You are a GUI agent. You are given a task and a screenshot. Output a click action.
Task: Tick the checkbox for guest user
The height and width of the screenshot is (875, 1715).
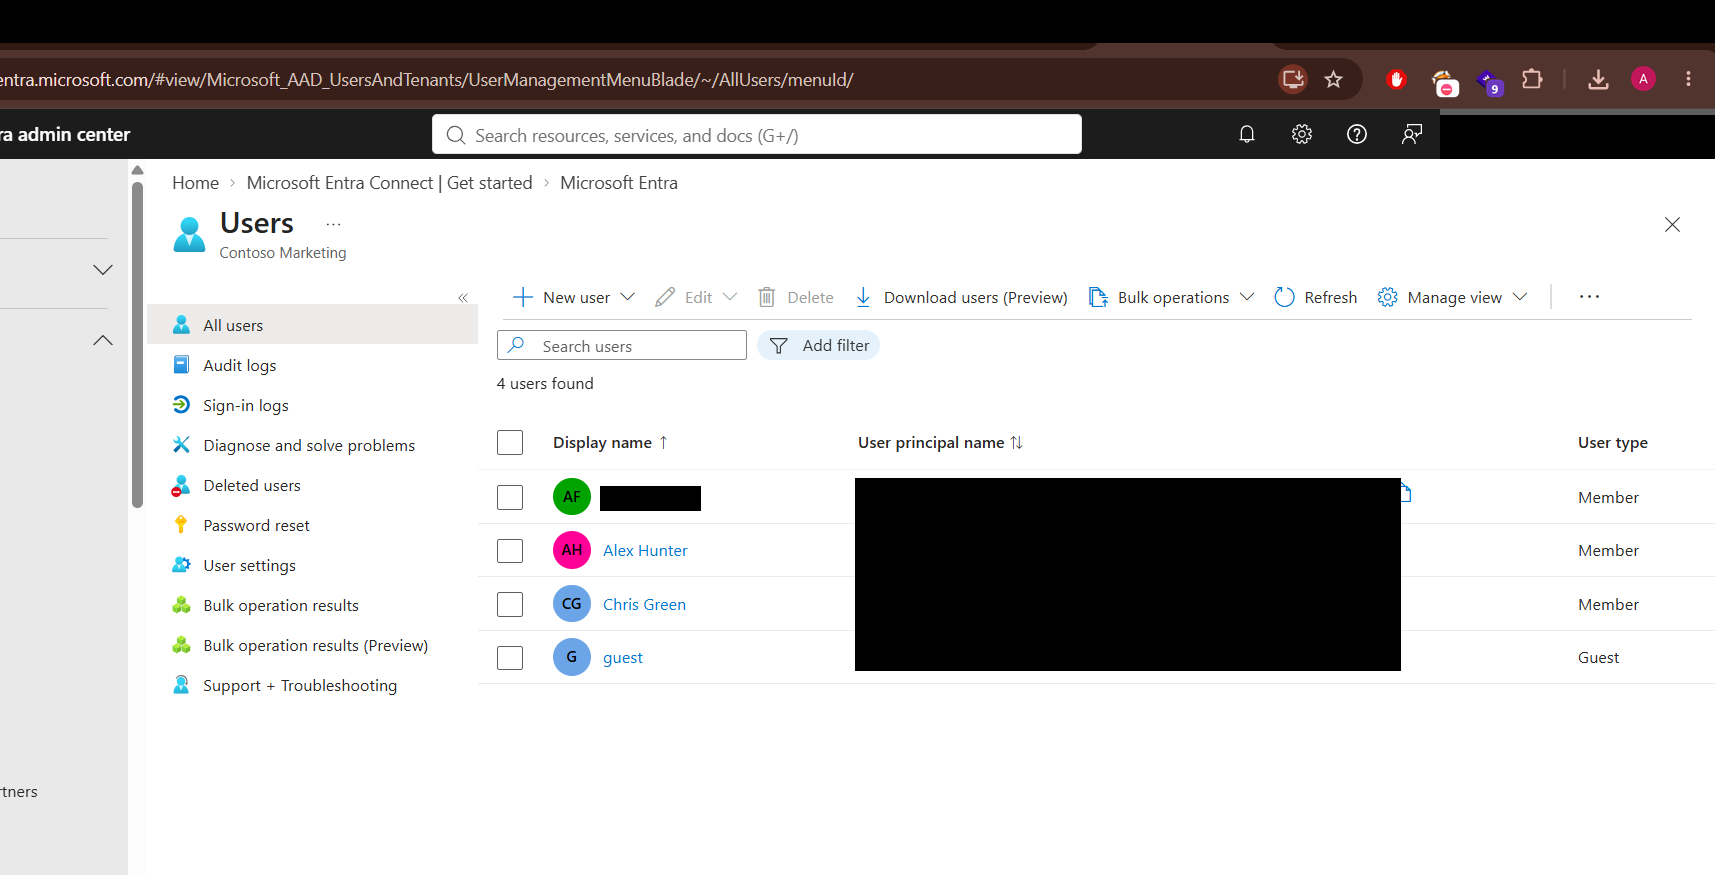click(510, 658)
